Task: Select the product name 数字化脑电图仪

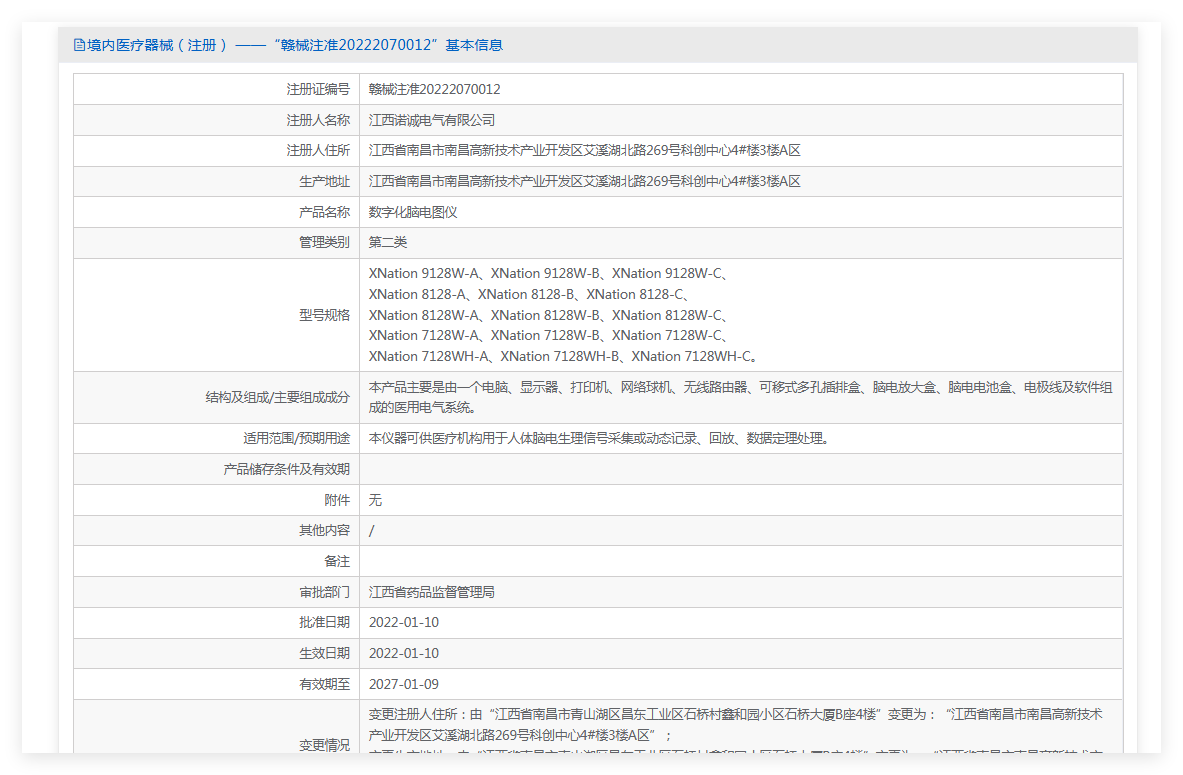Action: (x=413, y=213)
